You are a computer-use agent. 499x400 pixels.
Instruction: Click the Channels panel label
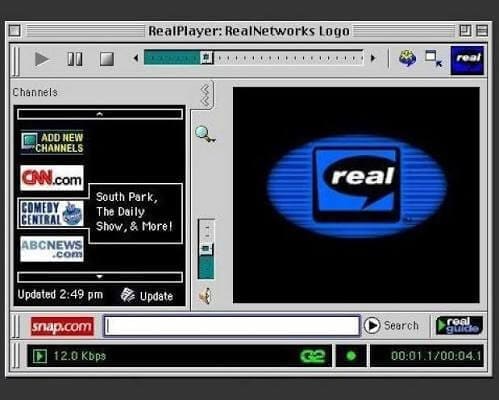coord(35,92)
